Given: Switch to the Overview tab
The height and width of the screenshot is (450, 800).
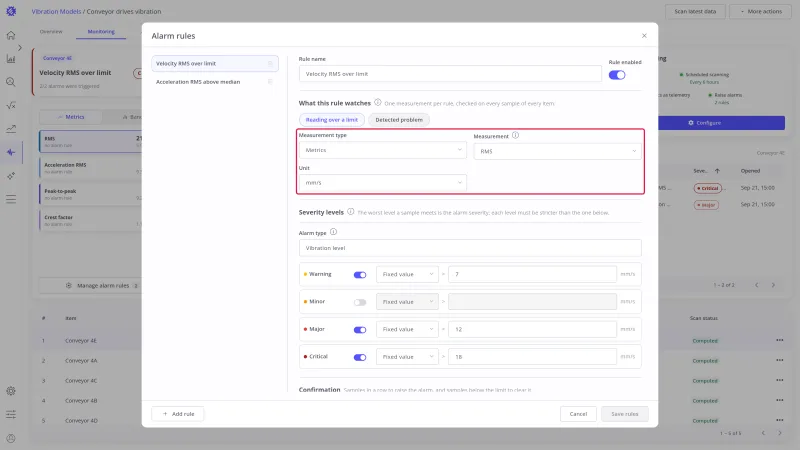Looking at the screenshot, I should pos(51,32).
